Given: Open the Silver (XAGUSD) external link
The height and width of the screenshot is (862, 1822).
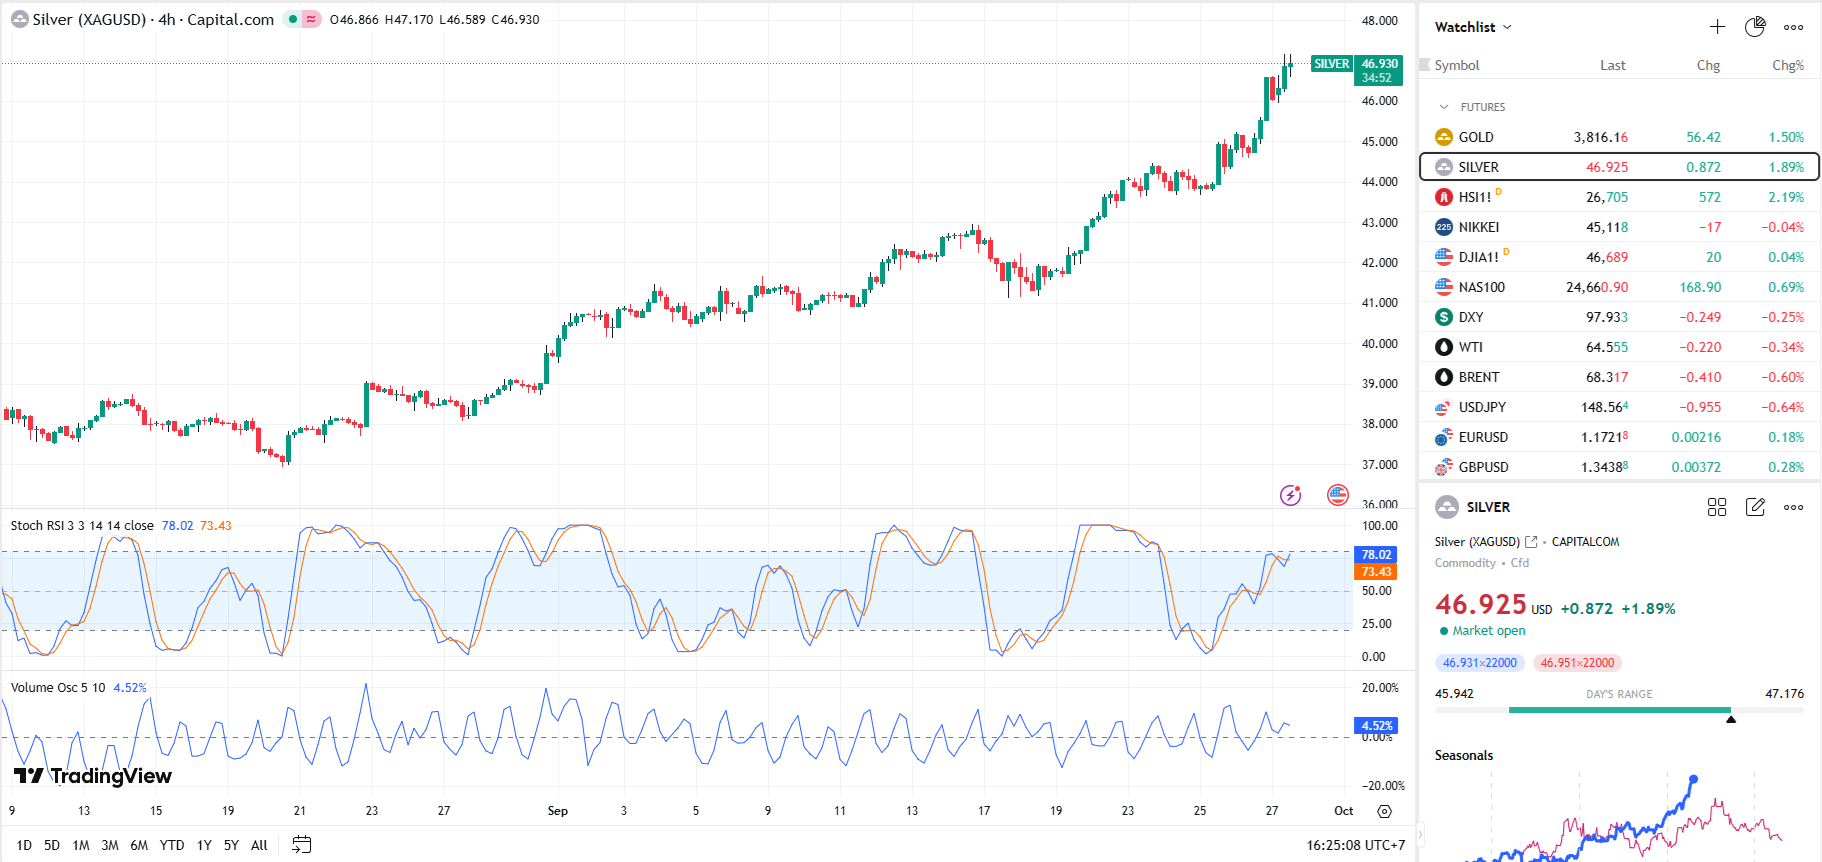Looking at the screenshot, I should click(1531, 542).
